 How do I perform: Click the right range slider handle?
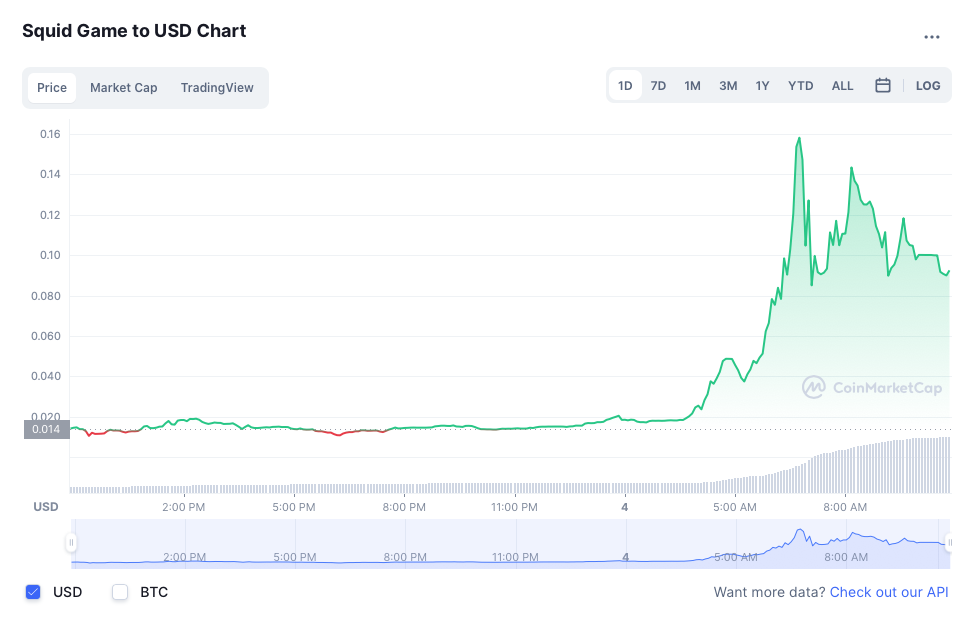949,543
